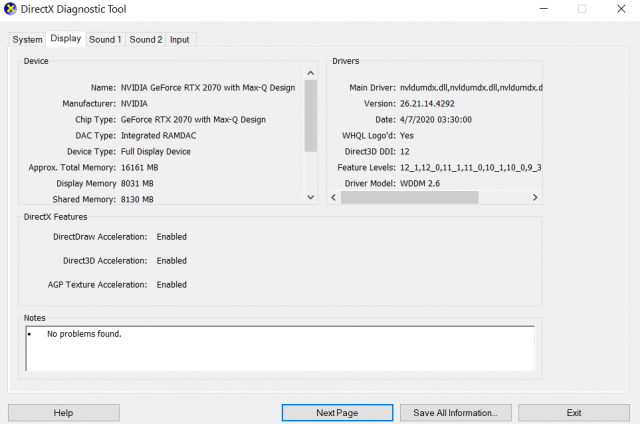Click the Next Page button
The image size is (640, 424).
(x=337, y=412)
